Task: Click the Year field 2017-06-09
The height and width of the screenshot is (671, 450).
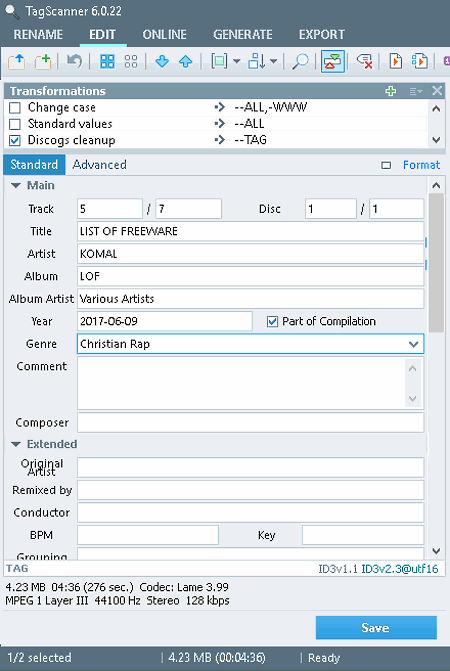Action: pos(165,321)
